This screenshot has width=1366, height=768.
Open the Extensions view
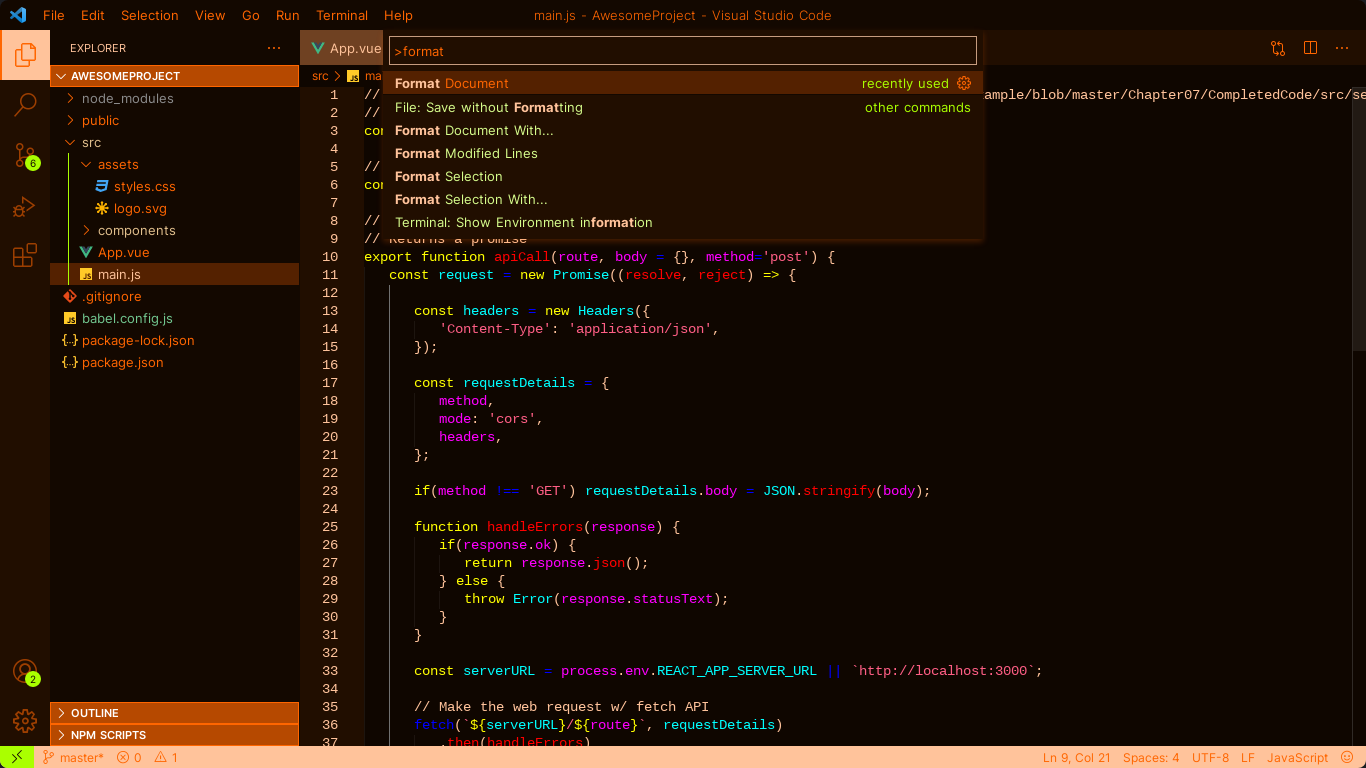click(25, 256)
